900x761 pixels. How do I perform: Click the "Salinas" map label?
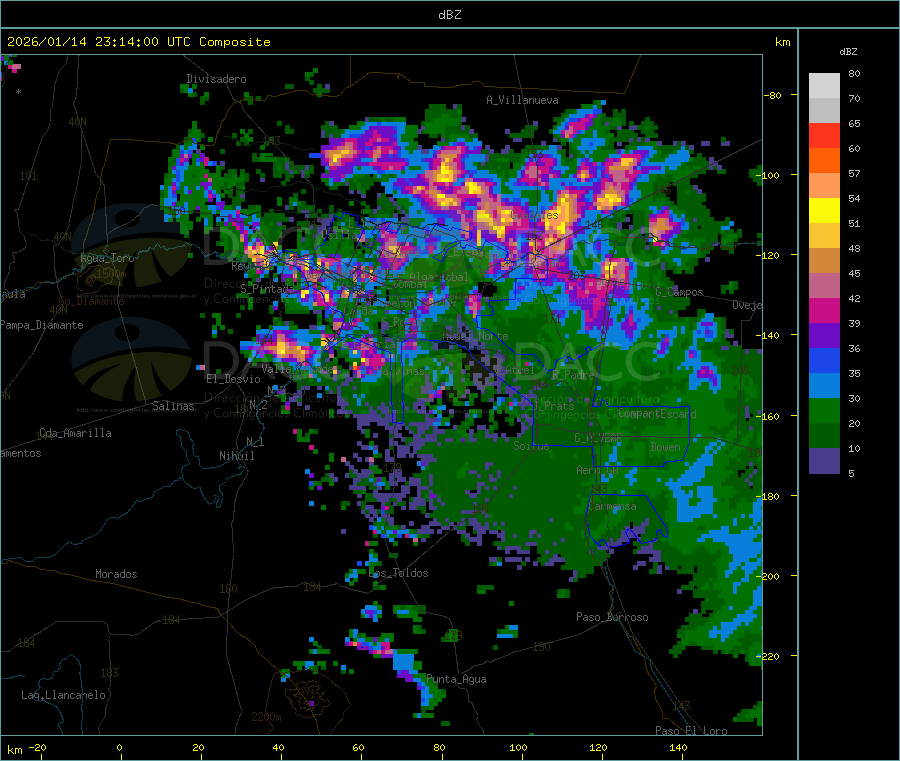click(x=173, y=406)
